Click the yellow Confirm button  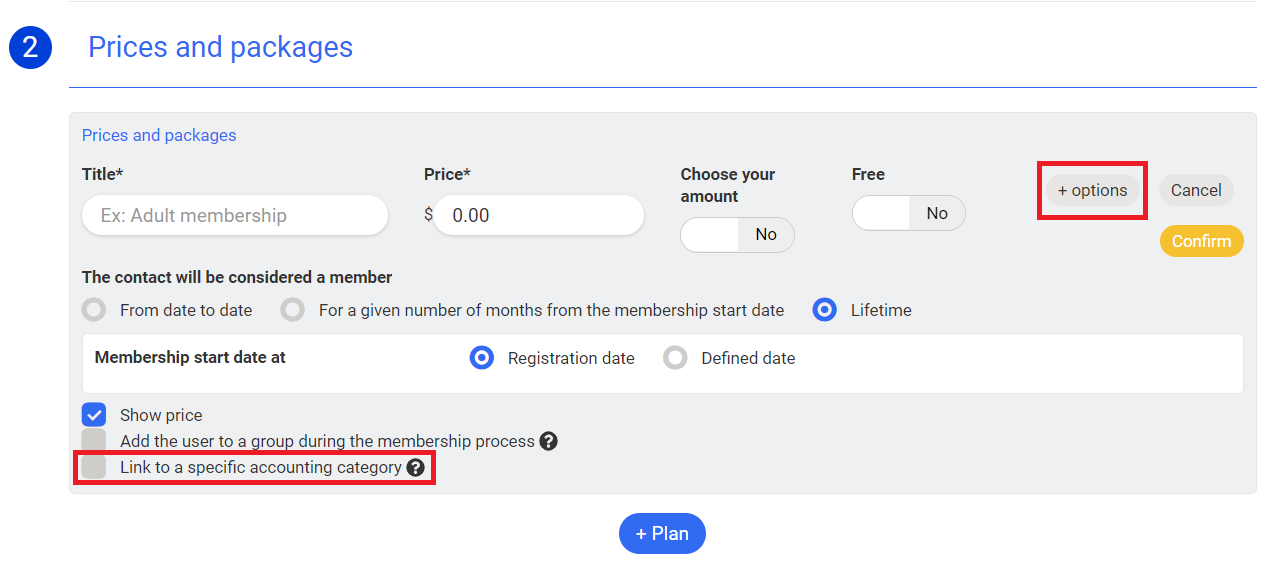pyautogui.click(x=1201, y=241)
